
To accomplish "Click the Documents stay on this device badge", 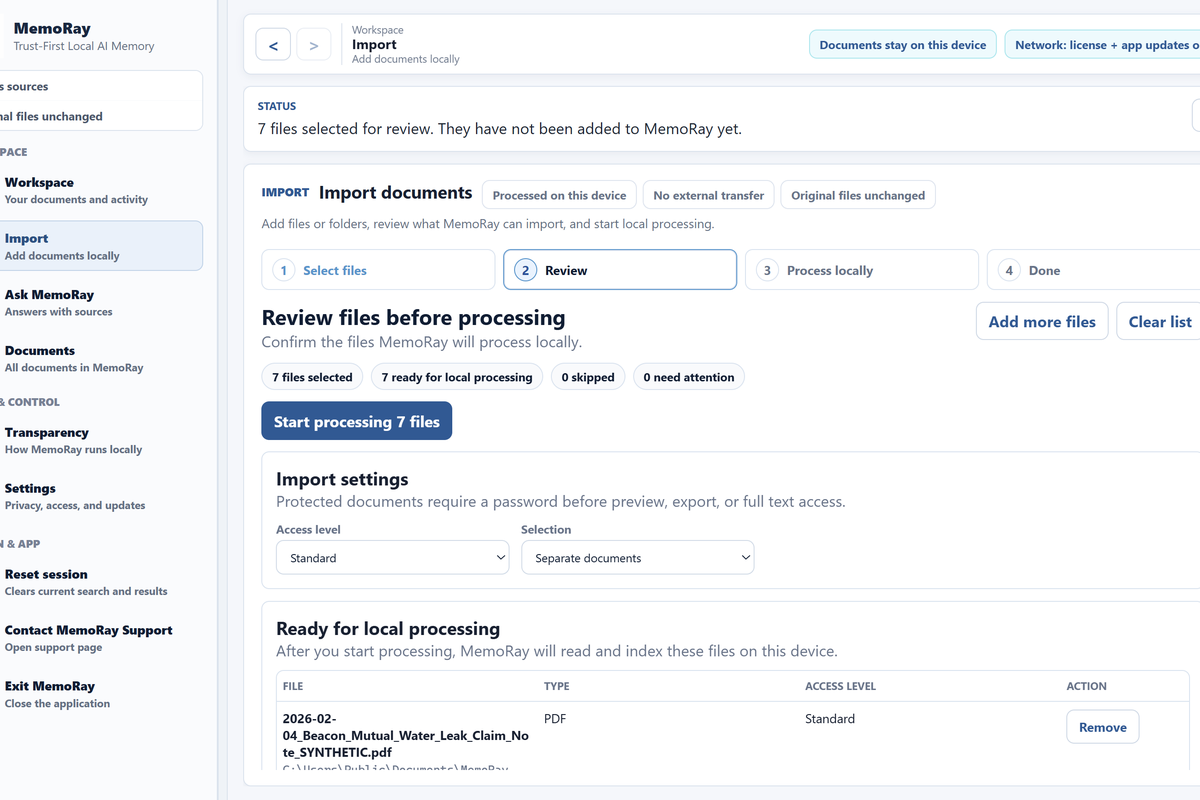I will tap(903, 45).
